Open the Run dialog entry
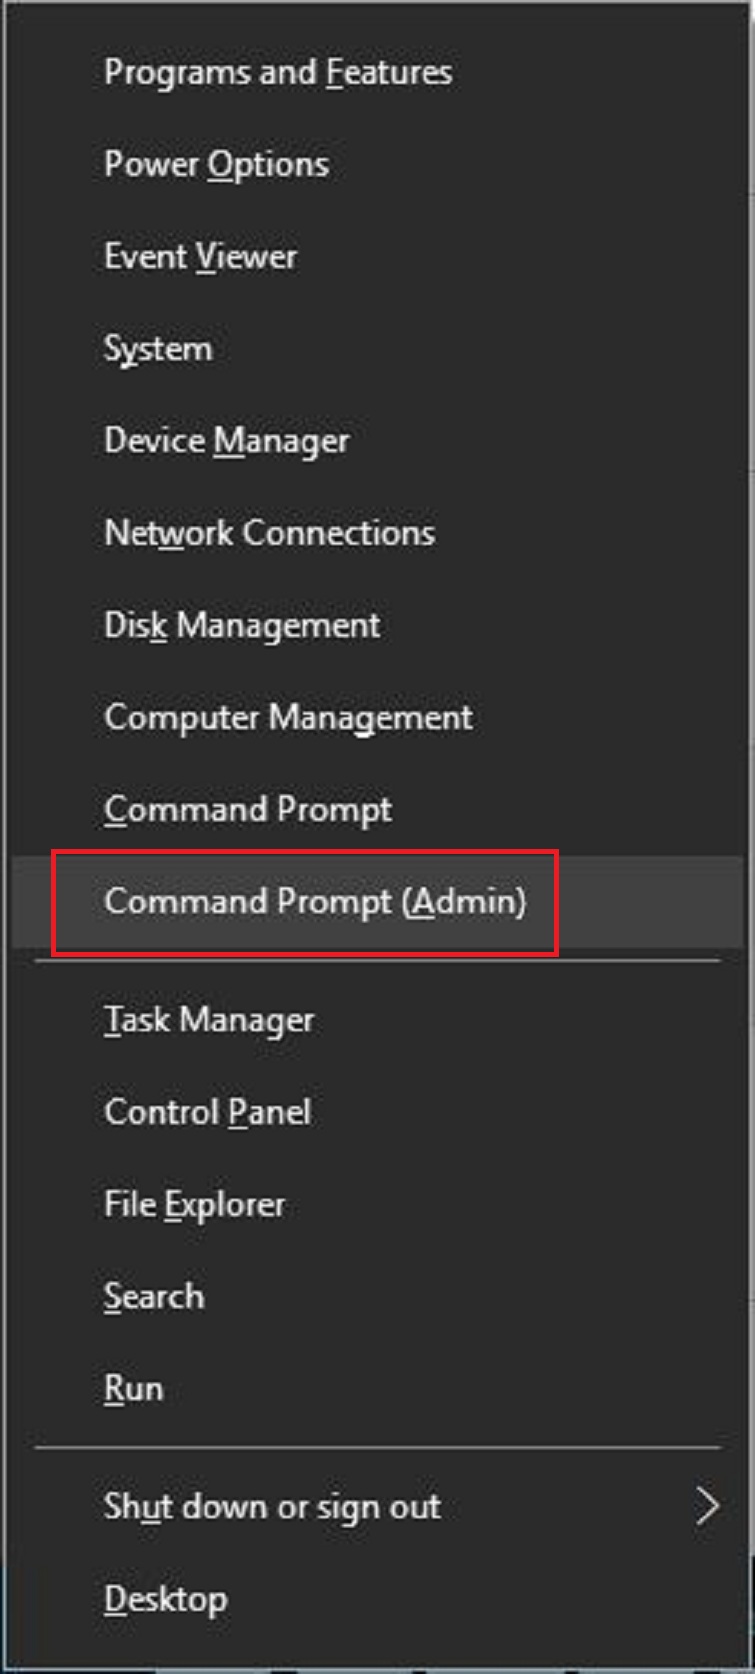The height and width of the screenshot is (1674, 755). (133, 1388)
